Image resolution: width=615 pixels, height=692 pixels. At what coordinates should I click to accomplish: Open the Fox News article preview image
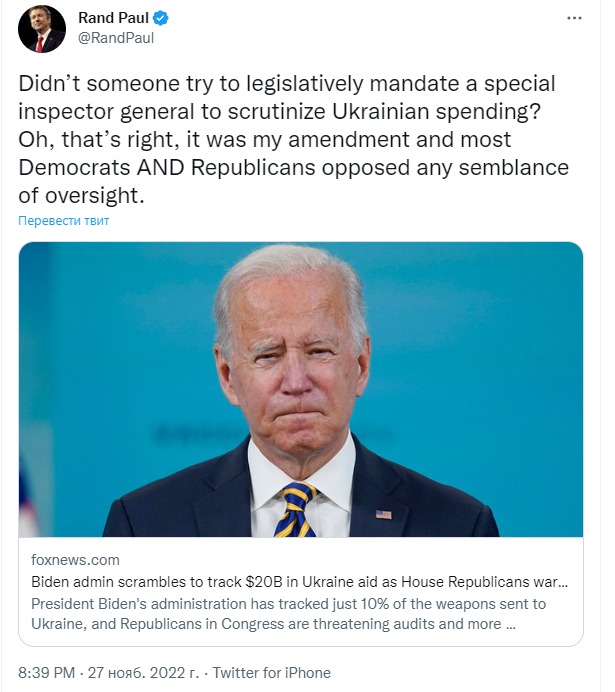[x=300, y=390]
